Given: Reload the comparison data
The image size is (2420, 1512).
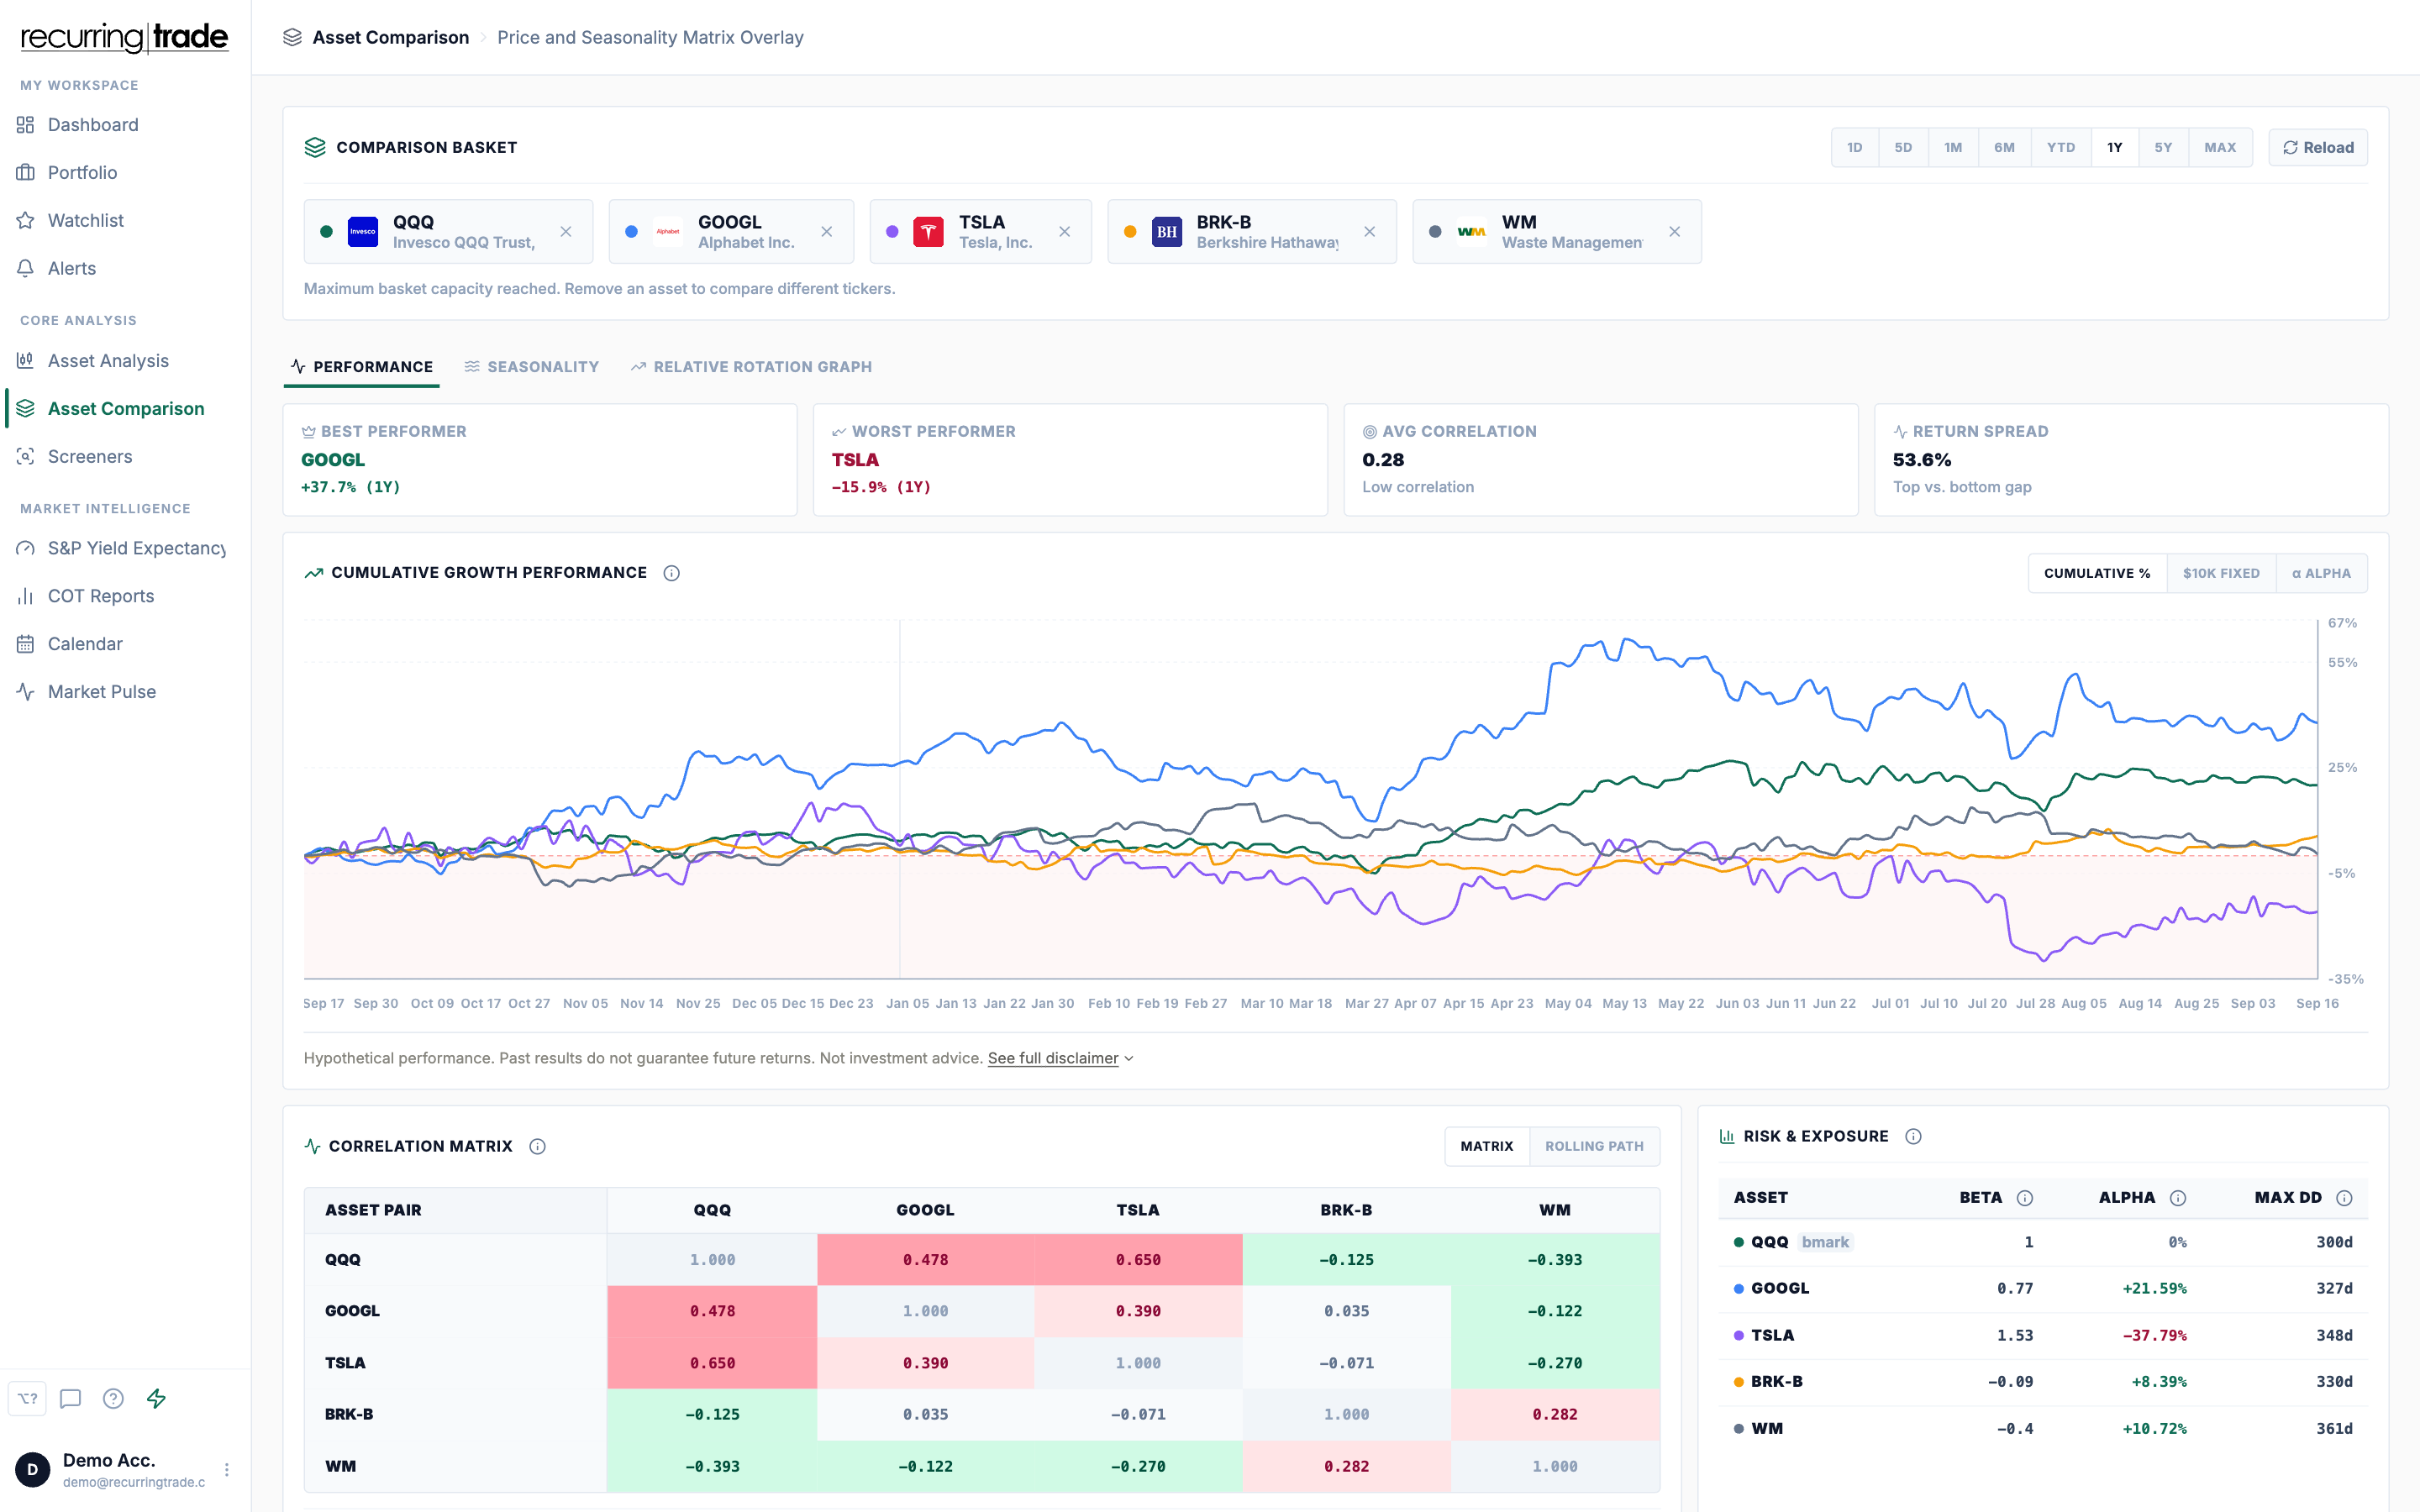Looking at the screenshot, I should tap(2318, 148).
